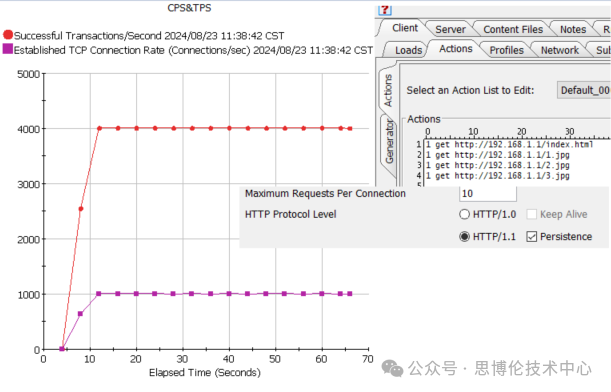Image resolution: width=611 pixels, height=392 pixels.
Task: Switch to the Server tab
Action: [450, 30]
